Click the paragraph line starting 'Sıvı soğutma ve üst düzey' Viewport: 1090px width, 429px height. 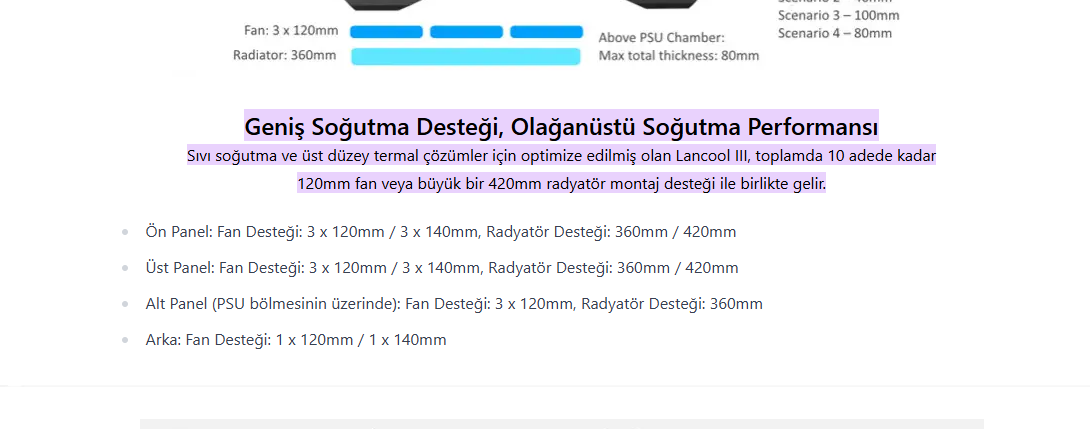tap(562, 156)
